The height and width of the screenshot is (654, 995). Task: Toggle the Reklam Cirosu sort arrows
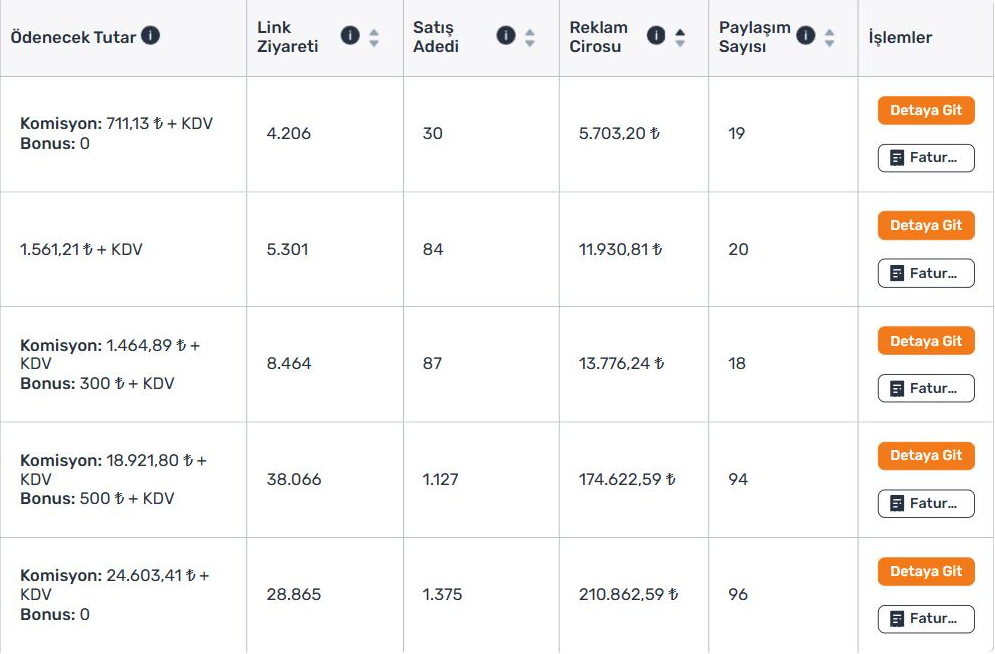pos(680,38)
